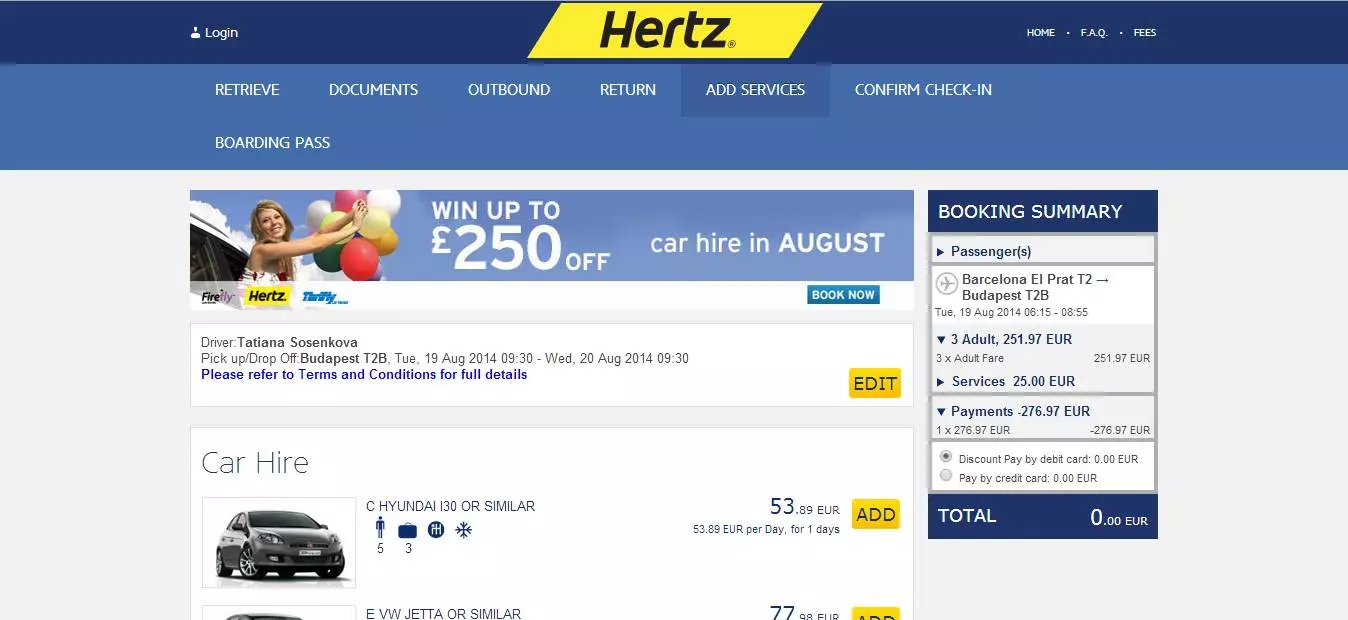Add the Hyundai i30 car hire
Image resolution: width=1348 pixels, height=620 pixels.
(x=875, y=515)
